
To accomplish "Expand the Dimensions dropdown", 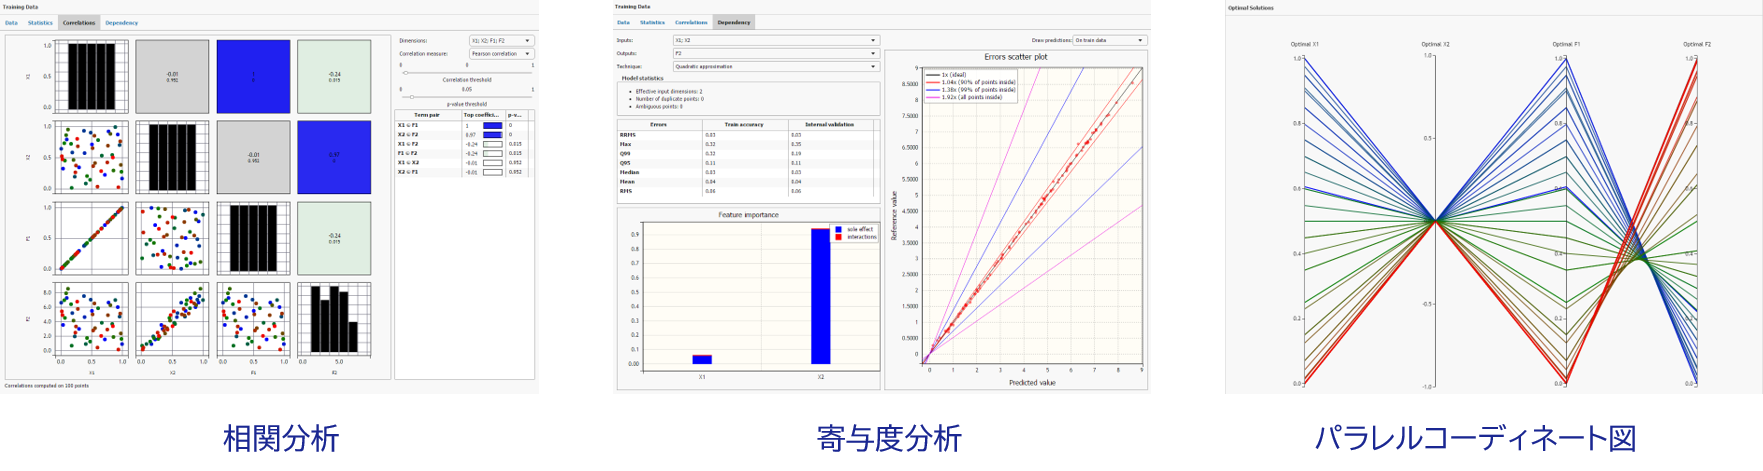I will [501, 41].
